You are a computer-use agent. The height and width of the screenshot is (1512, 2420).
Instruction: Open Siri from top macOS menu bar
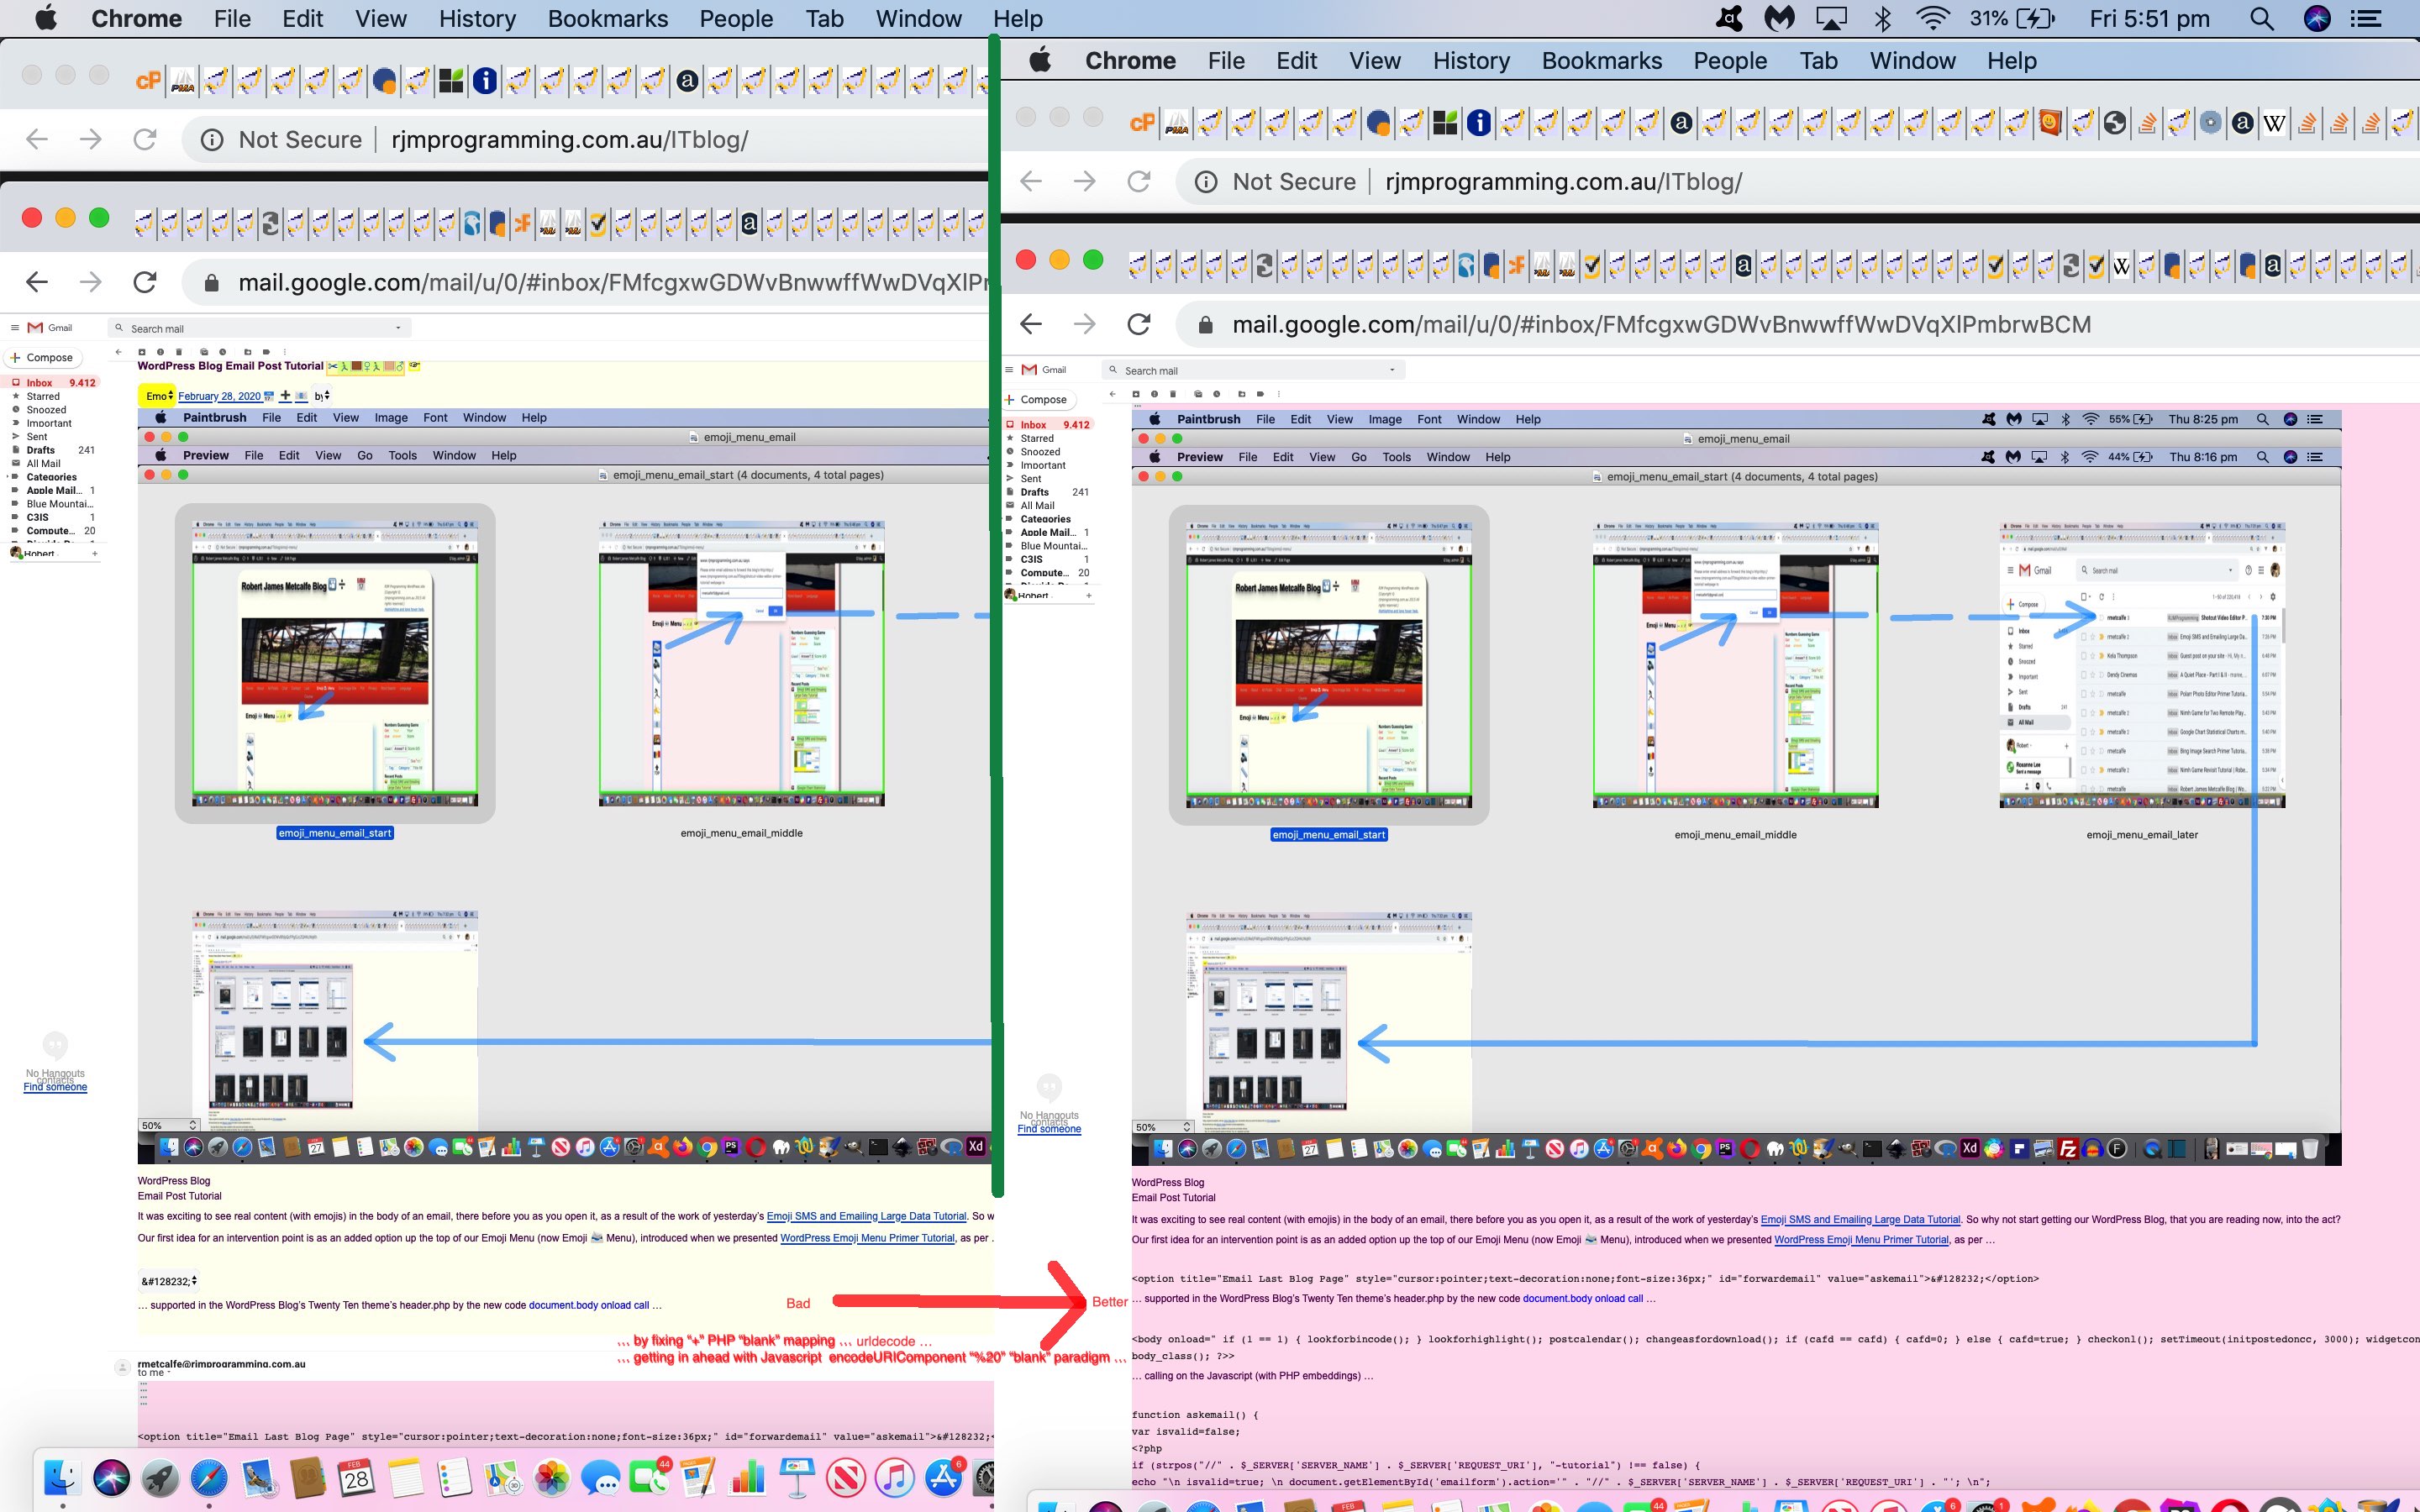[2317, 19]
